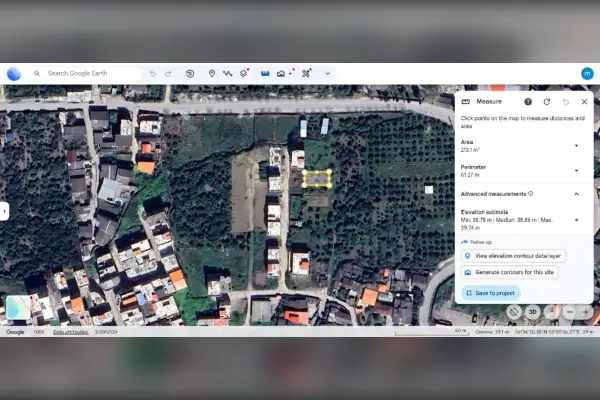Open historical imagery clock icon
600x400 pixels.
(x=190, y=73)
